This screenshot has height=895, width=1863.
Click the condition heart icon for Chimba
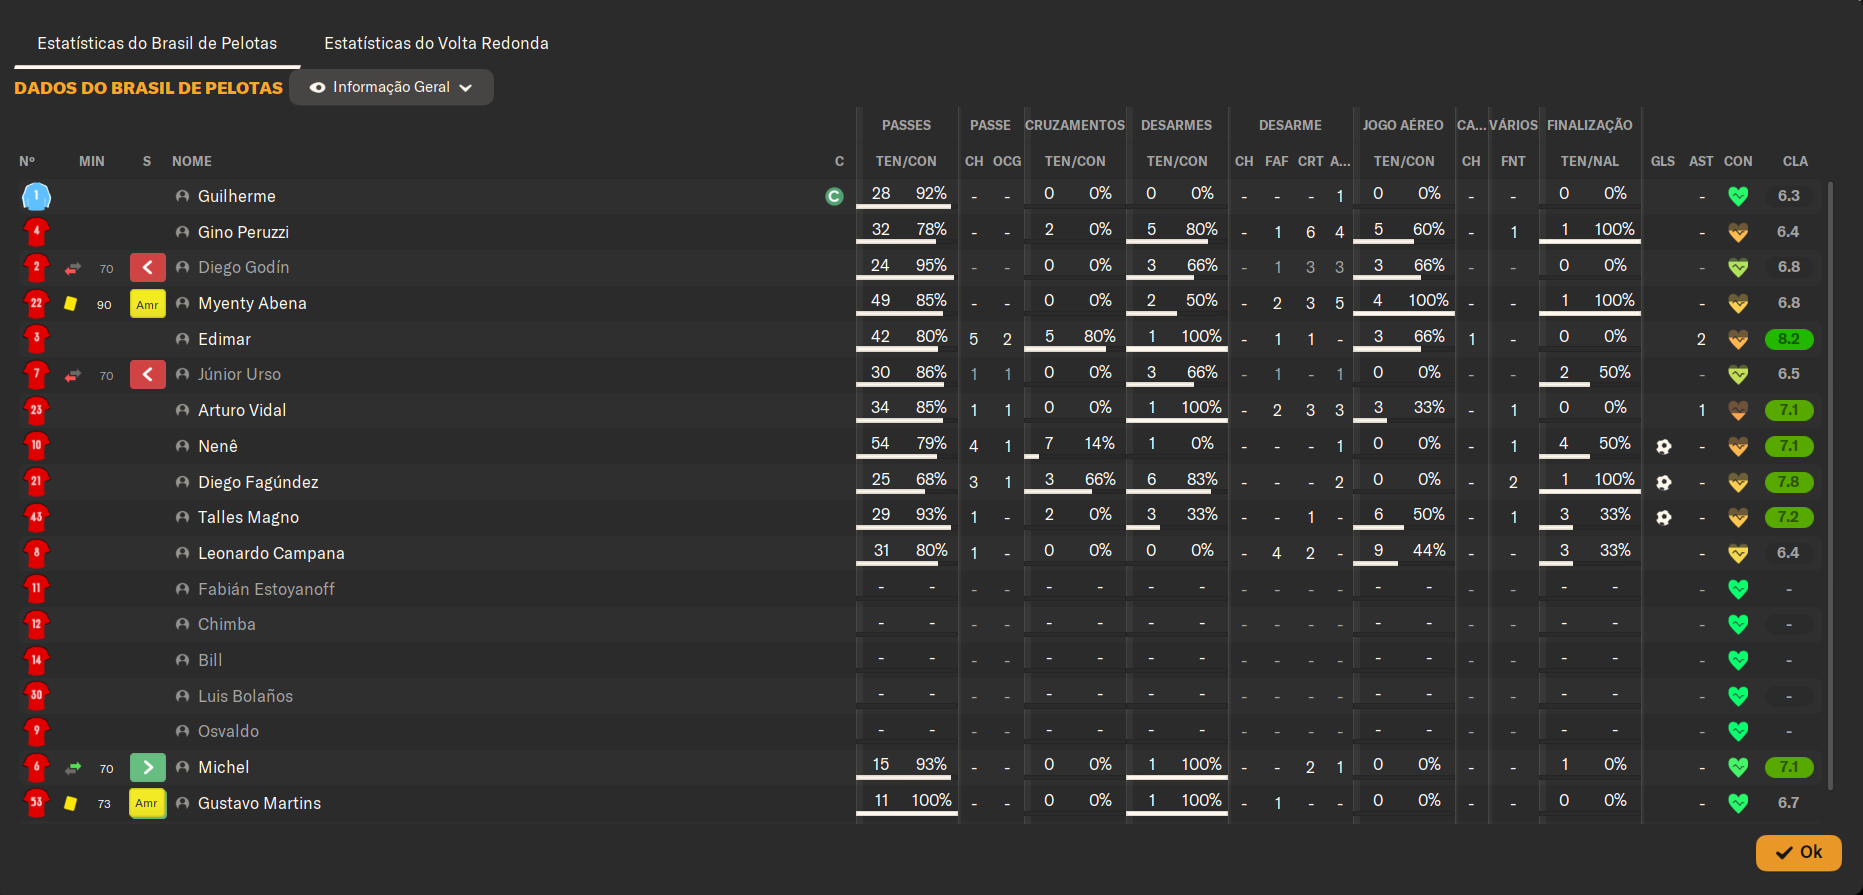(1738, 625)
